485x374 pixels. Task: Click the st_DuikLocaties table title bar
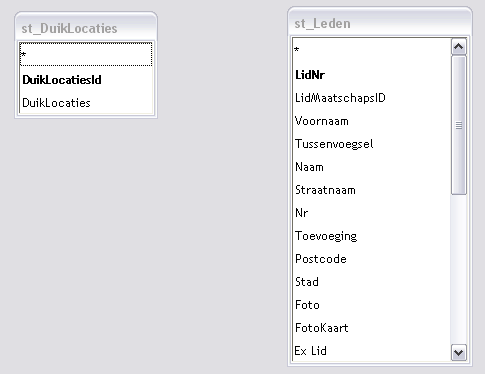[86, 28]
